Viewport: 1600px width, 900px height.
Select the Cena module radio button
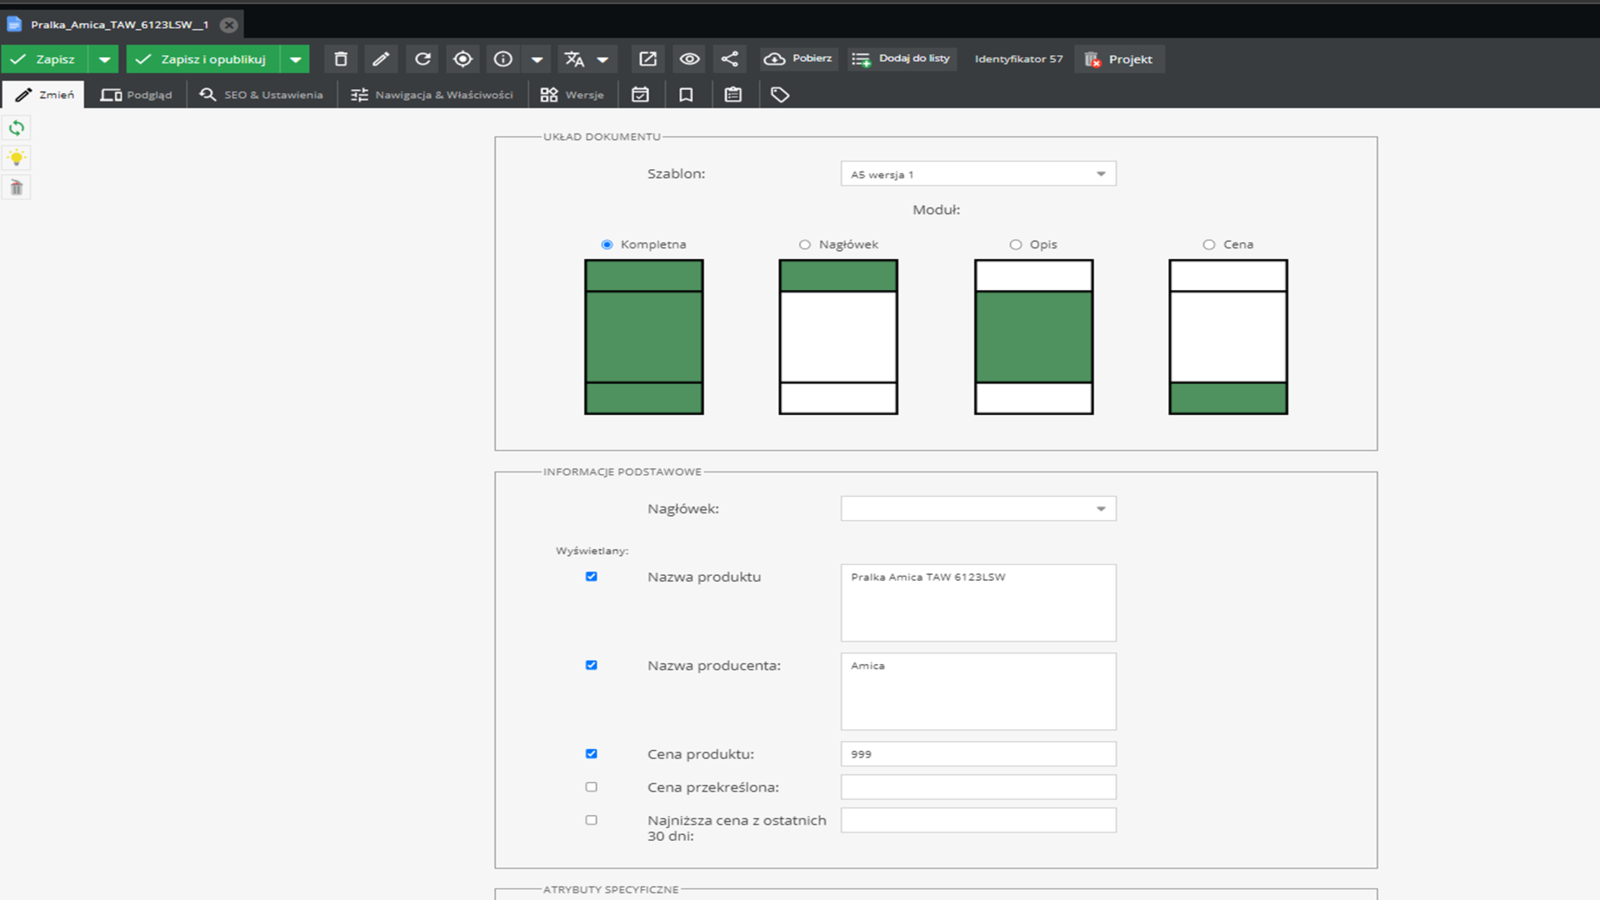click(1209, 244)
